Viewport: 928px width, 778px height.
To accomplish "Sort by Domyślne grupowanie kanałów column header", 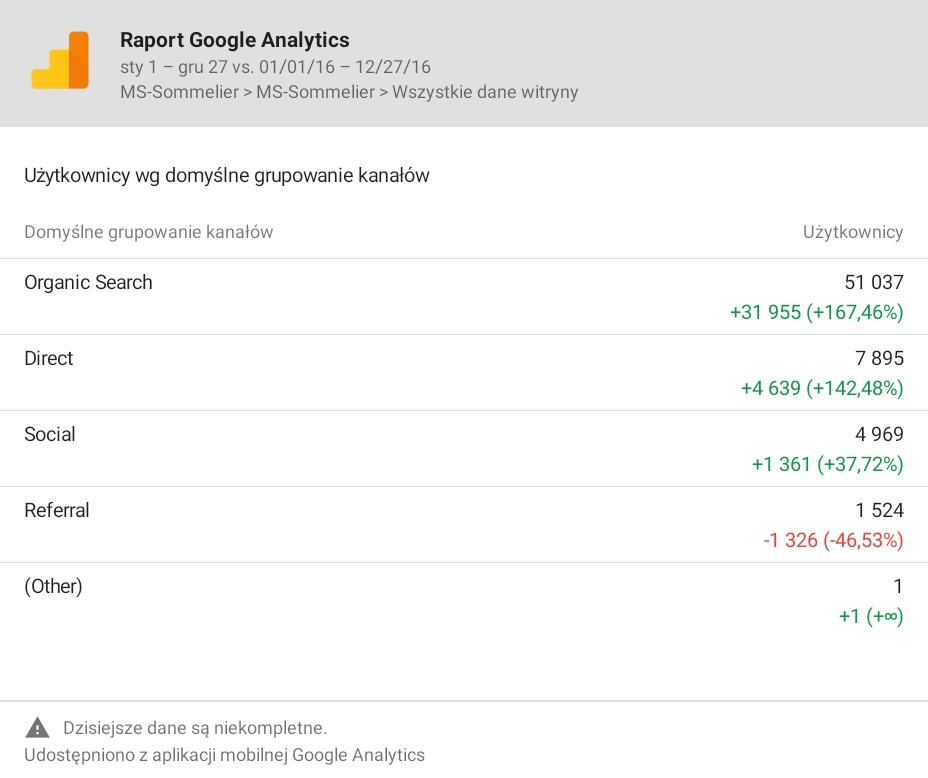I will click(x=148, y=232).
